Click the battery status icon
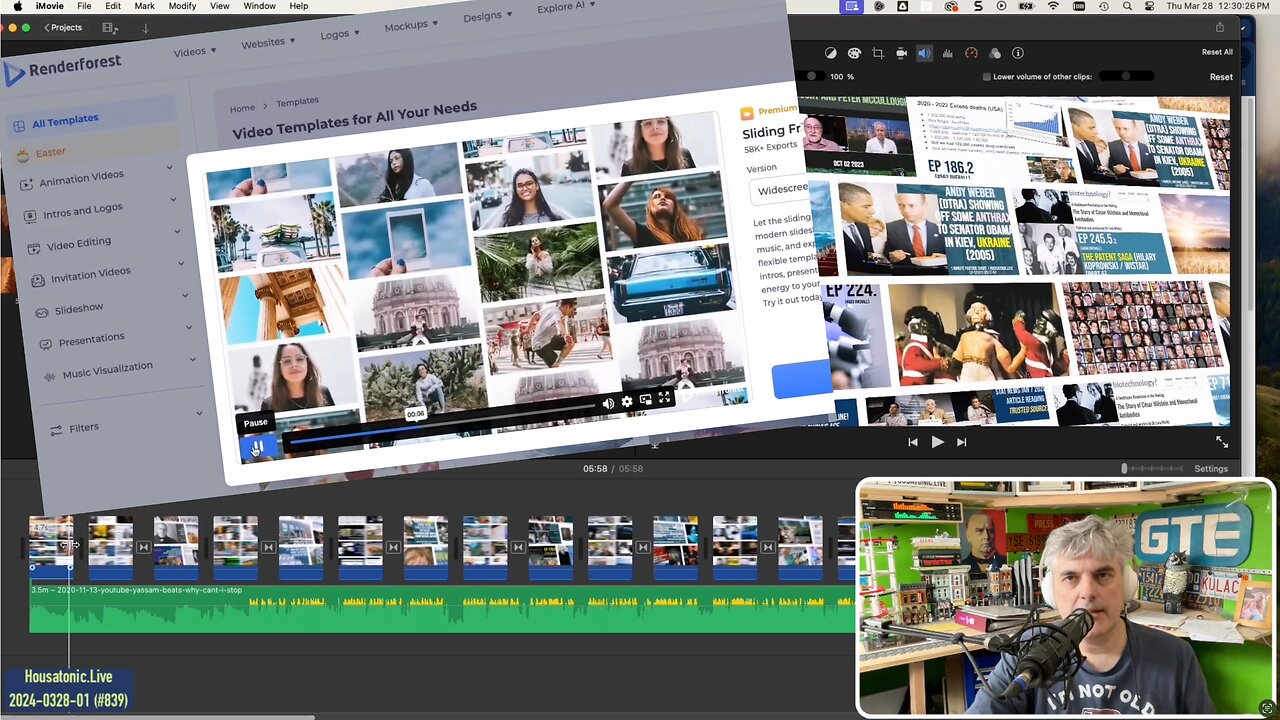Image resolution: width=1280 pixels, height=720 pixels. [1028, 6]
